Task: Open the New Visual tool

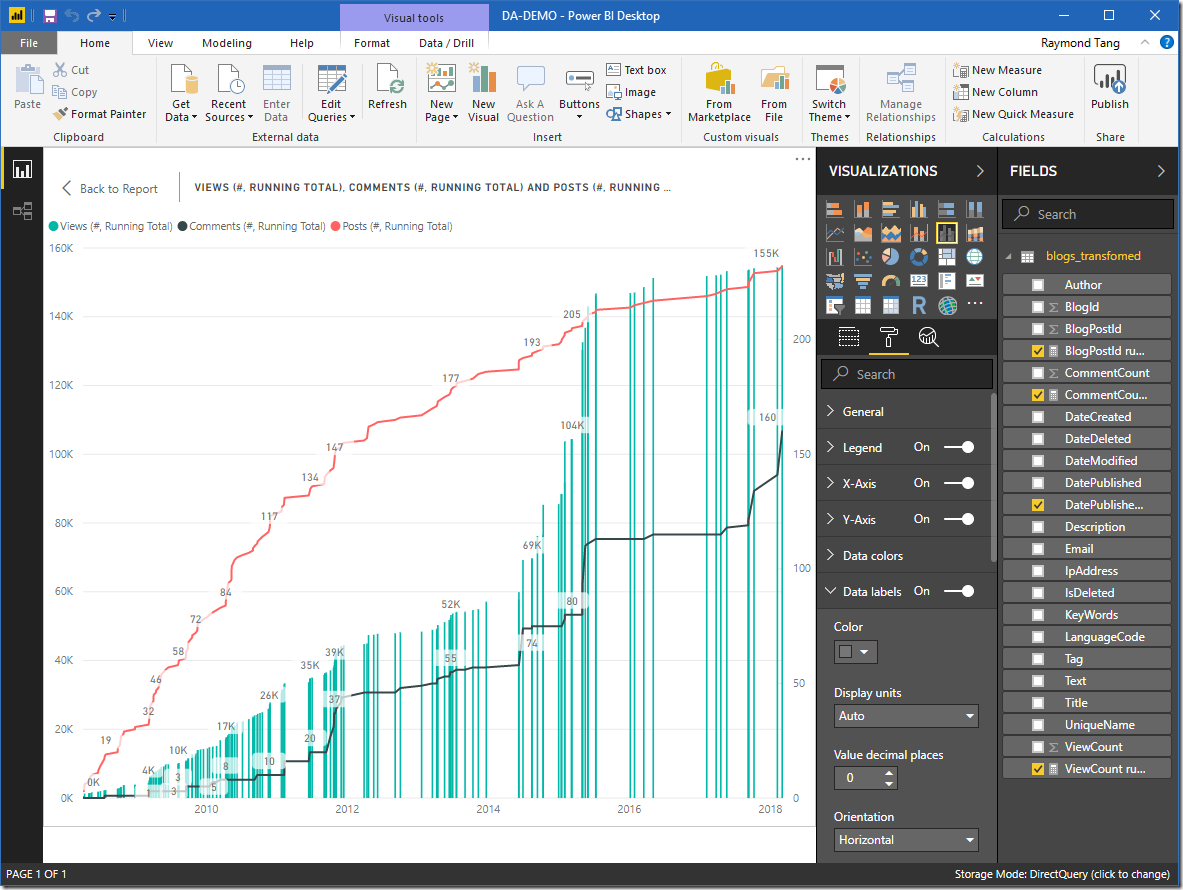Action: tap(483, 80)
